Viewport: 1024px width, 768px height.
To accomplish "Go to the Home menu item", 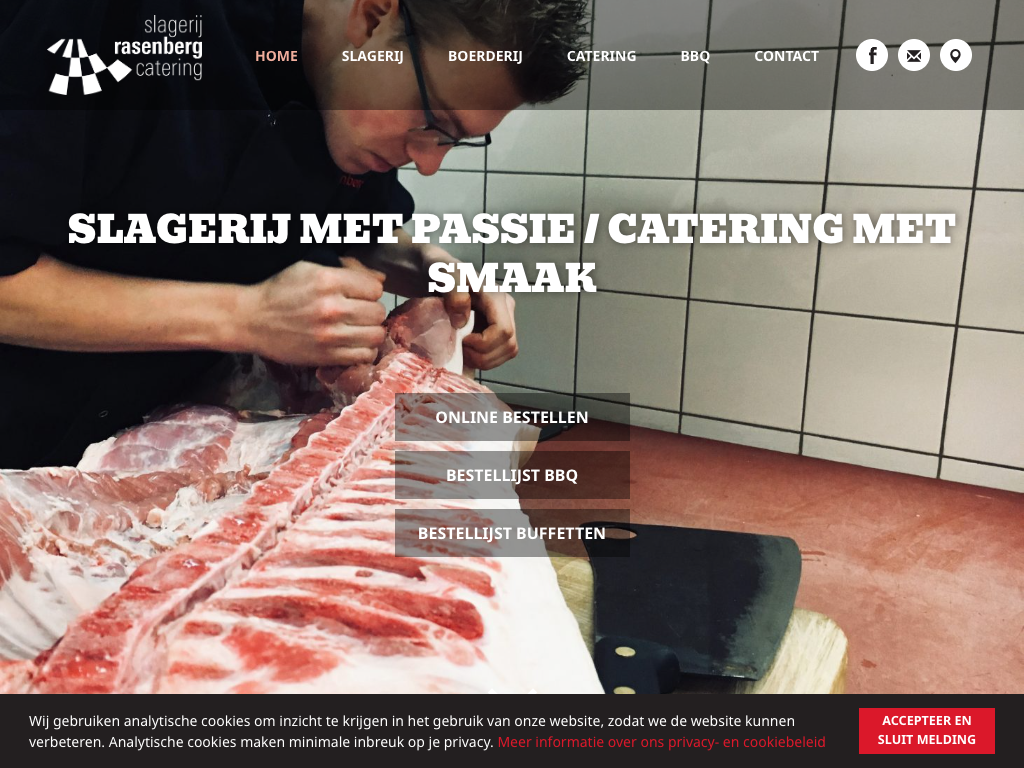I will click(x=276, y=56).
